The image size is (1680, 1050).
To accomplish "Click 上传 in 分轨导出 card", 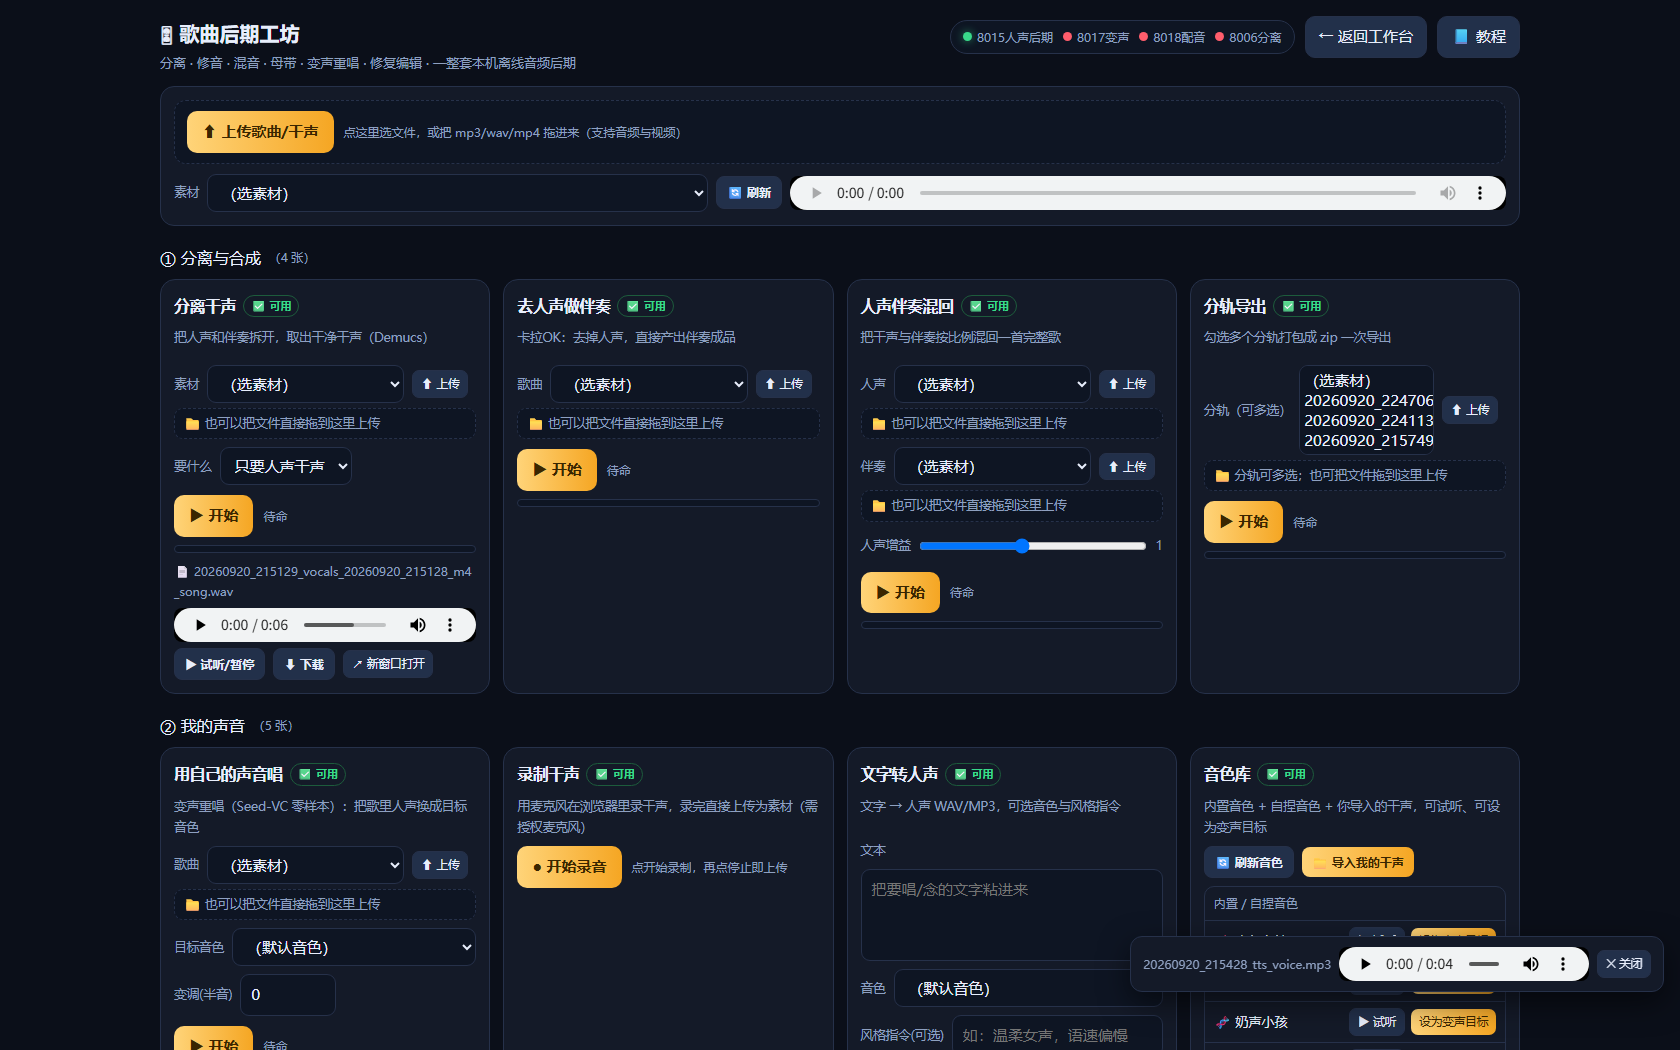I will click(x=1470, y=410).
